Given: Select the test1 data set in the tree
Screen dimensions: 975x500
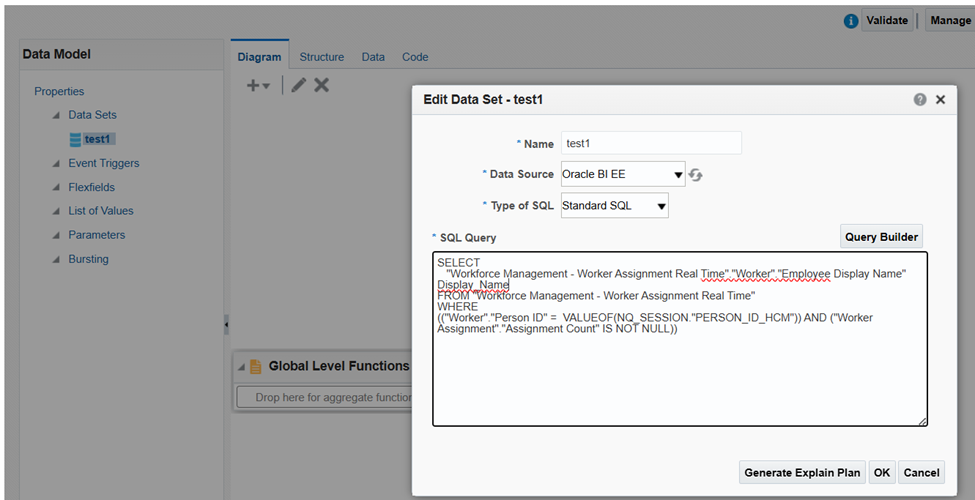Looking at the screenshot, I should [x=97, y=139].
